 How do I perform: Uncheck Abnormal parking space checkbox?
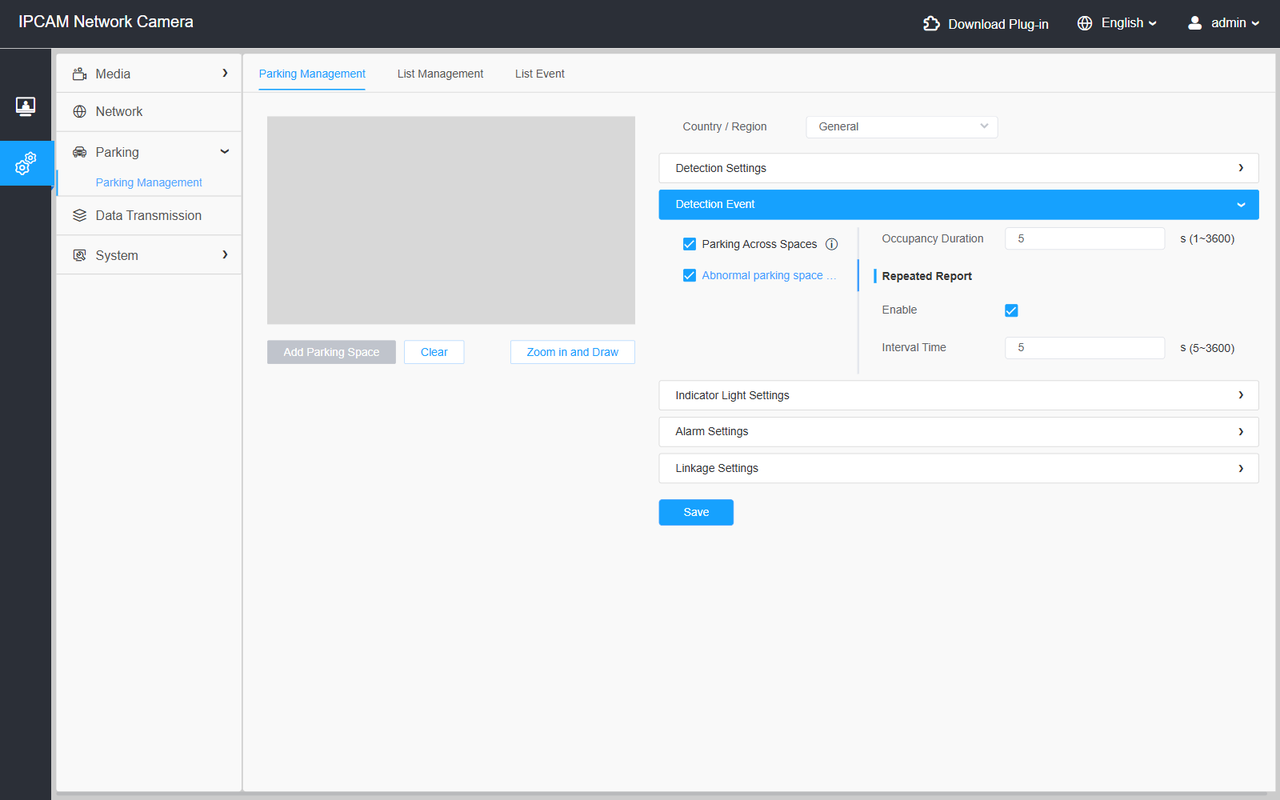(x=689, y=276)
